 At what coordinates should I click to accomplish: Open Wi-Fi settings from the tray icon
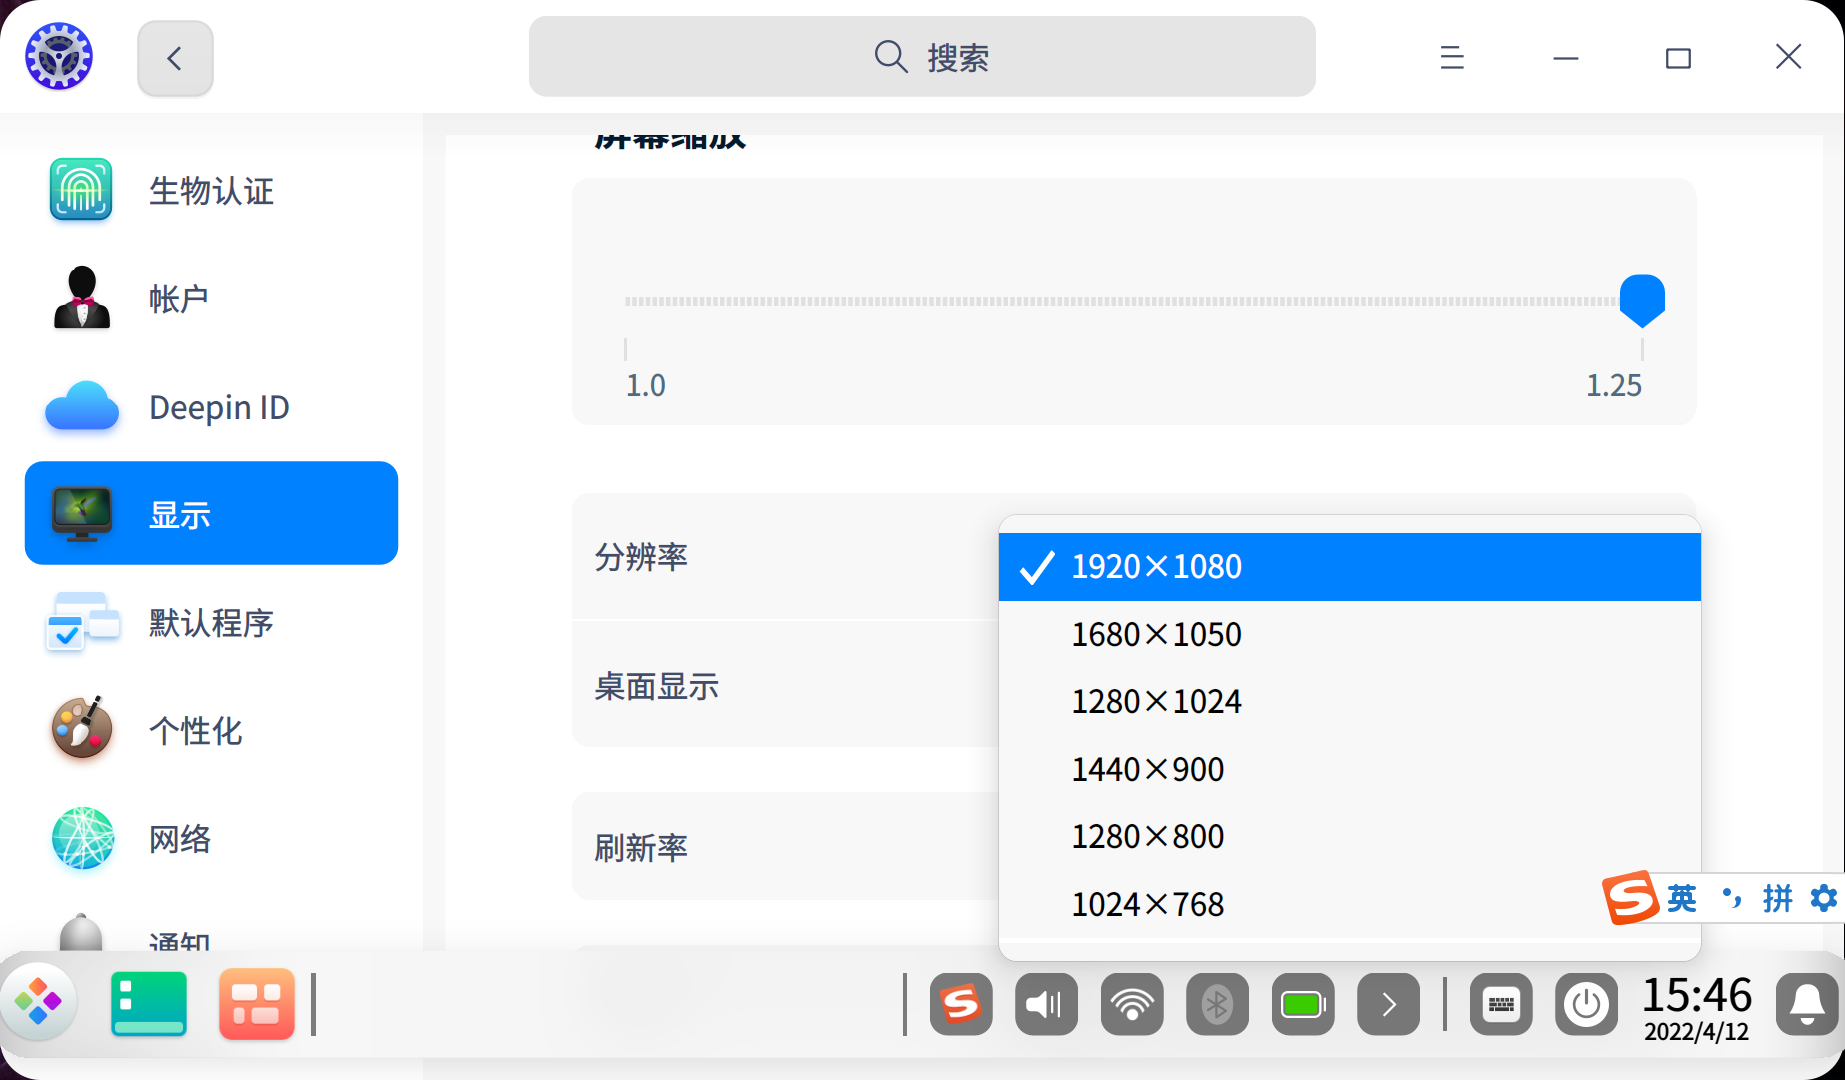(1131, 1004)
